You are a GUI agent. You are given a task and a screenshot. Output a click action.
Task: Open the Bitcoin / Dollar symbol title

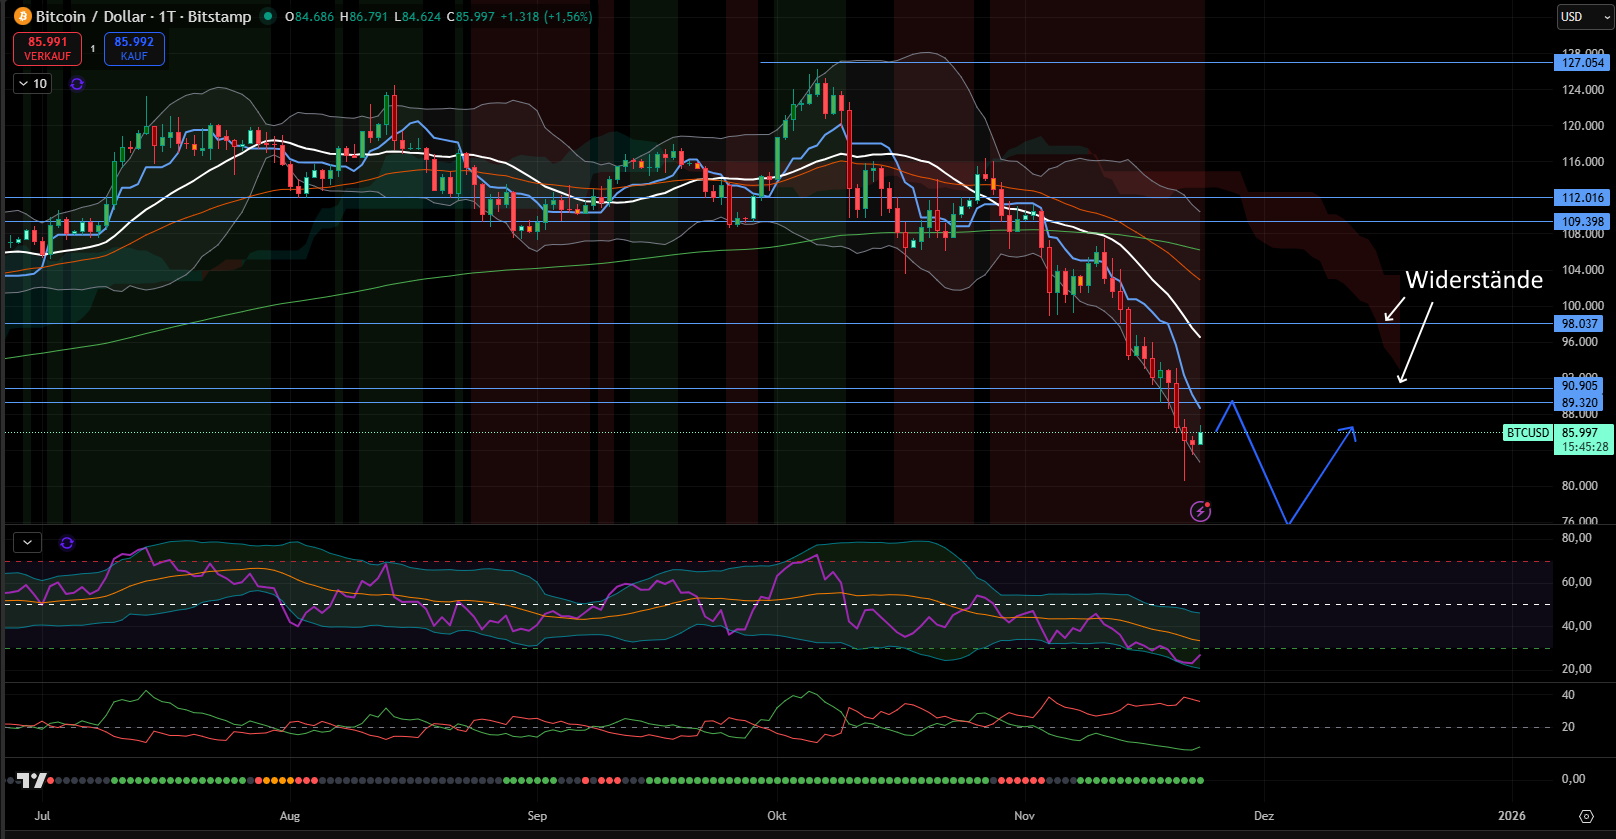pos(143,16)
